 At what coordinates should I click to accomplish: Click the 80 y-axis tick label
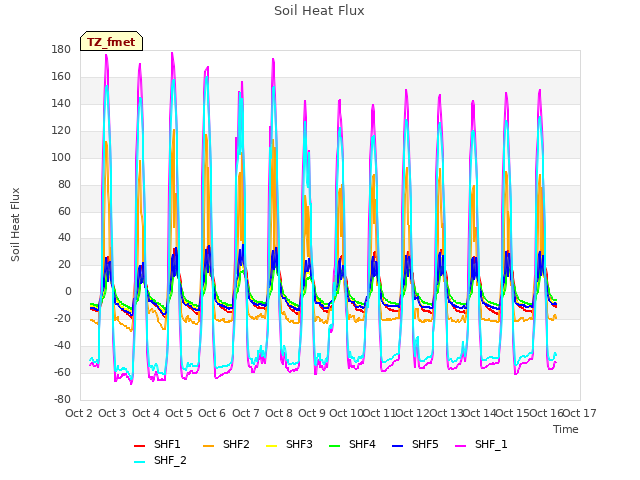click(x=64, y=184)
